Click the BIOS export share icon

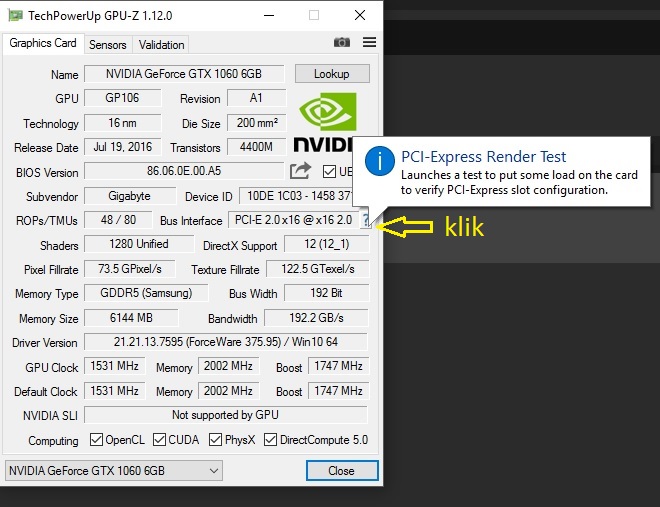pyautogui.click(x=300, y=171)
